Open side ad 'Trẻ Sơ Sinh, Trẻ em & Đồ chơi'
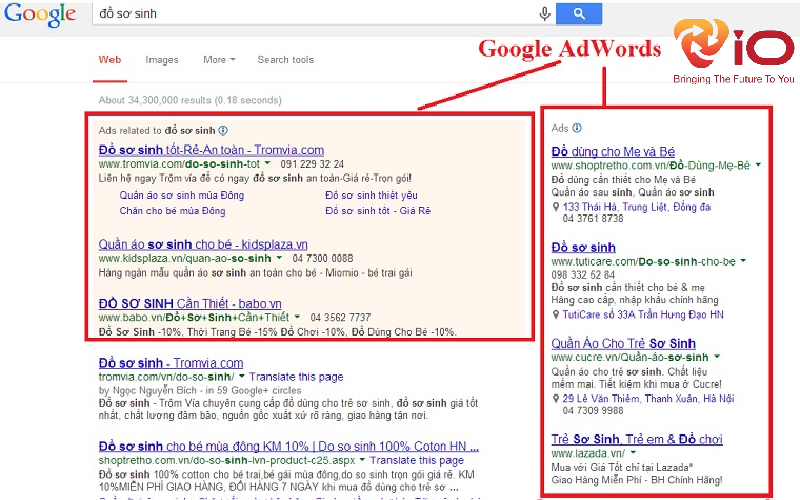The height and width of the screenshot is (500, 800). click(x=637, y=439)
